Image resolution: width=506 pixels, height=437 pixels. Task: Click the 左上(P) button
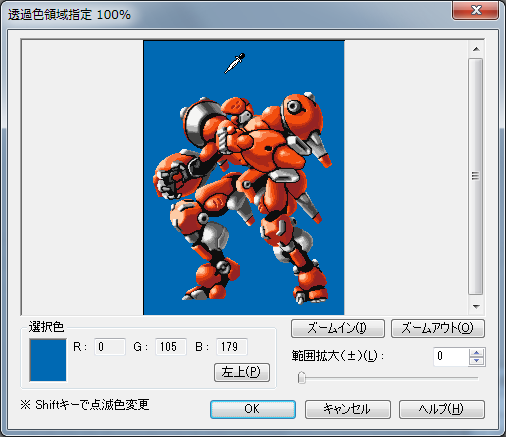coord(242,372)
